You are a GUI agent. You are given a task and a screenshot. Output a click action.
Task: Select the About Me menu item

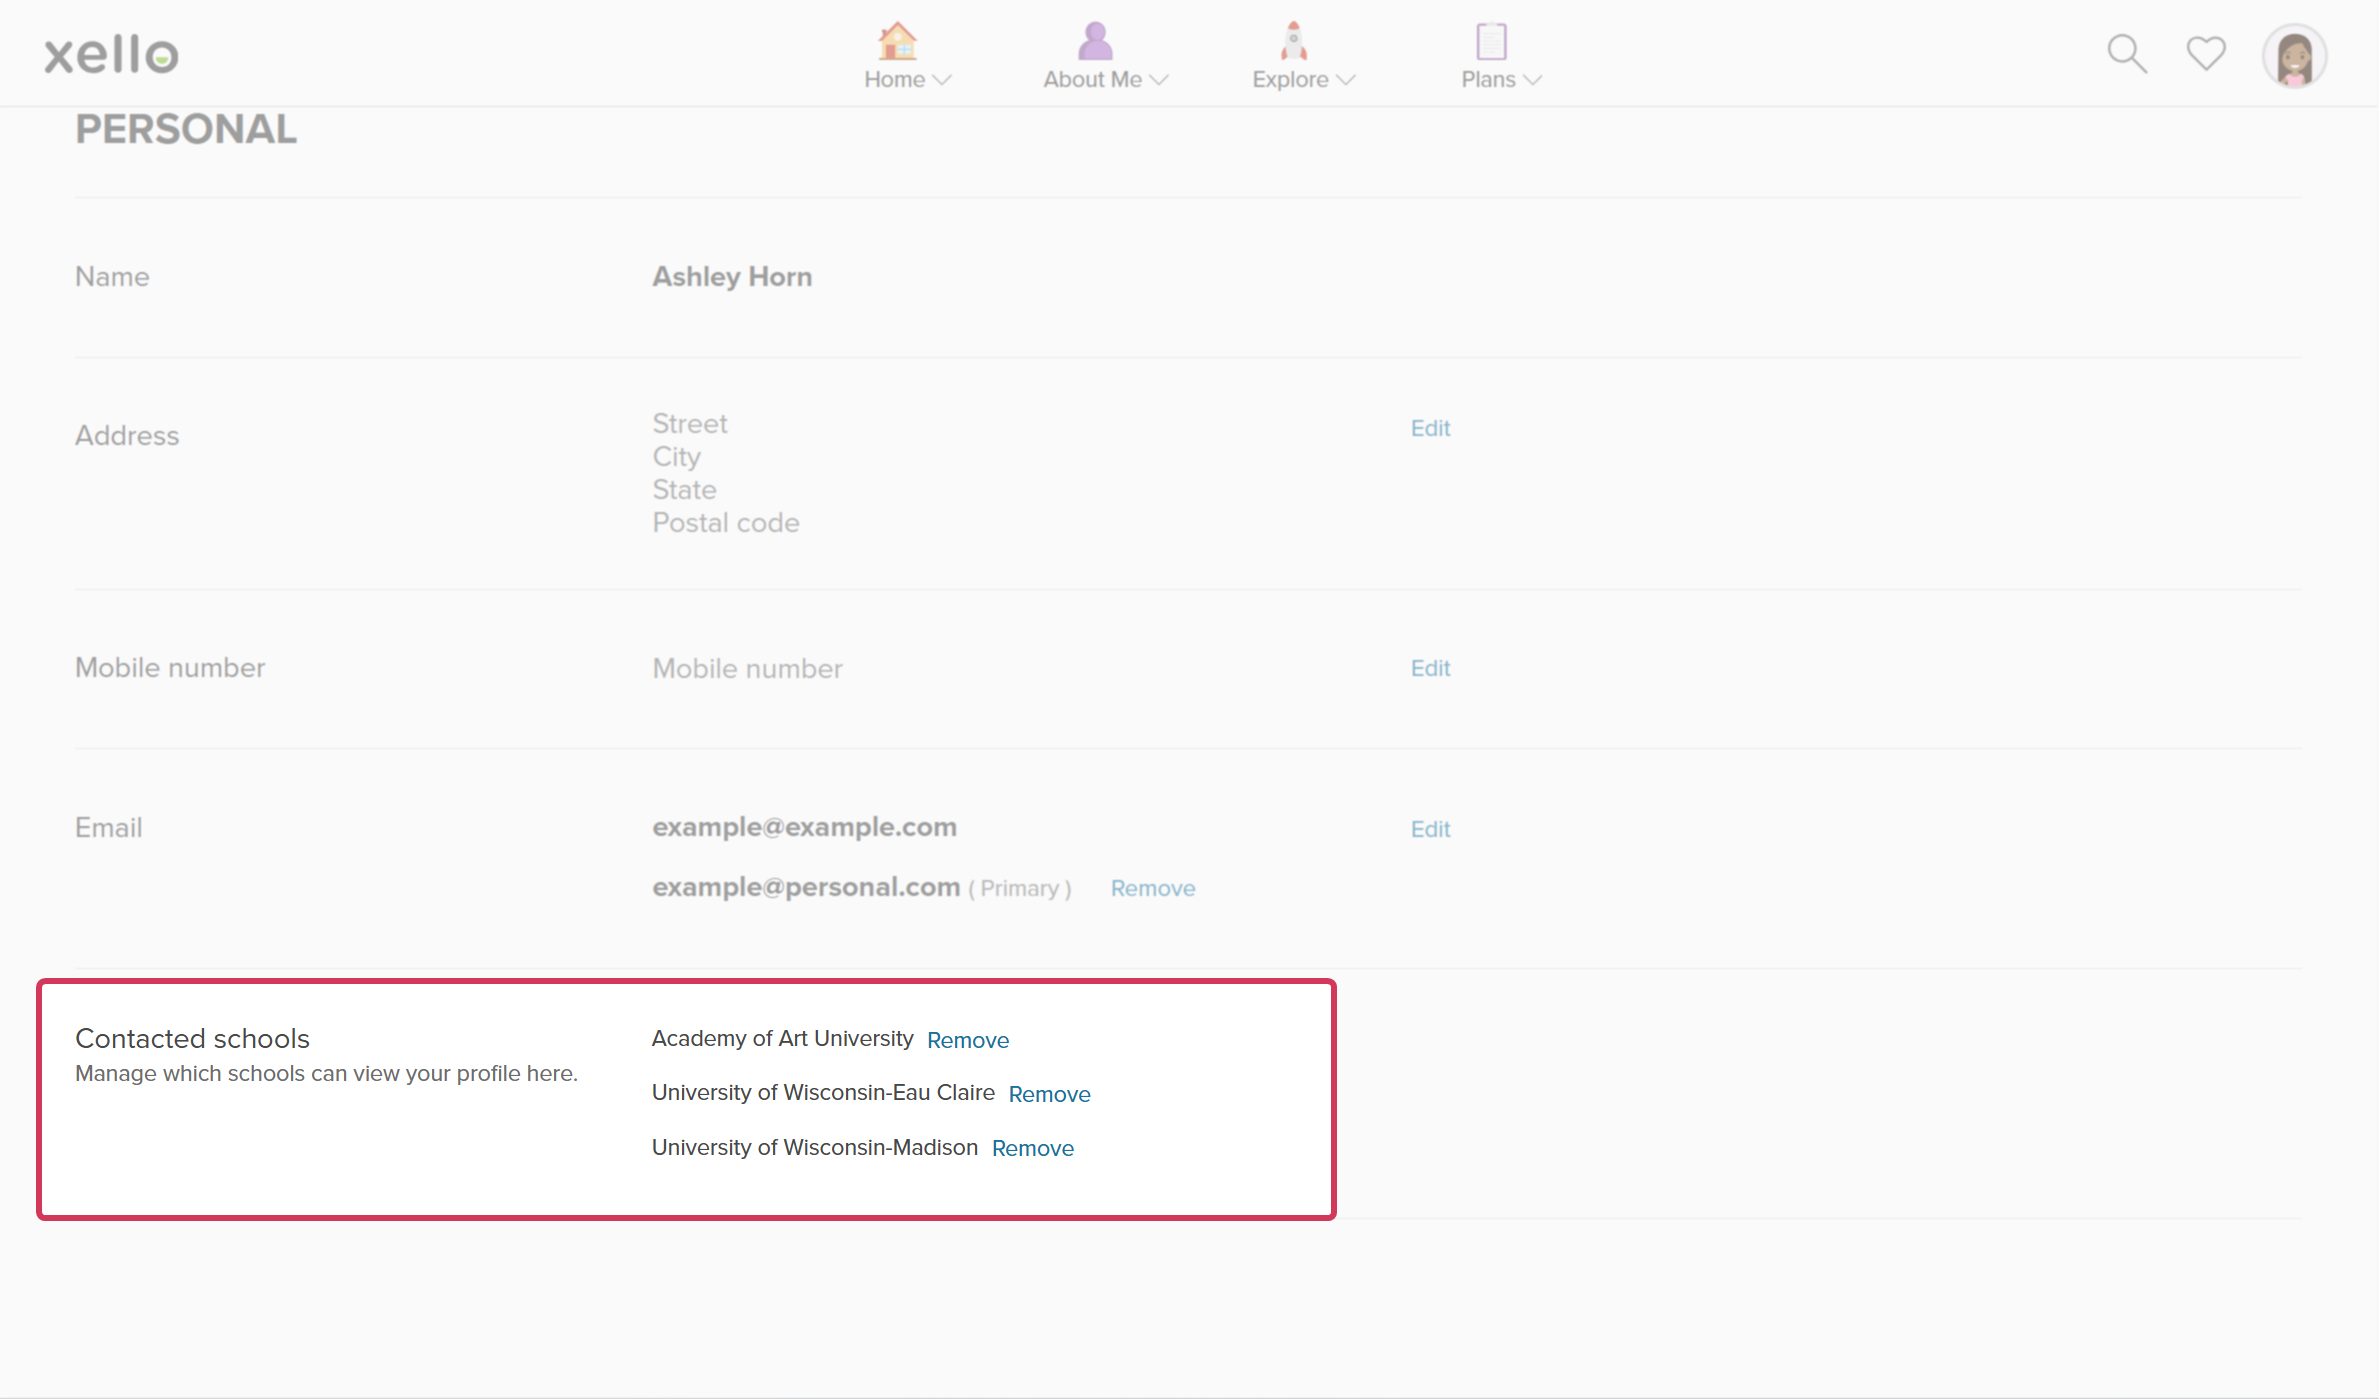(1092, 79)
